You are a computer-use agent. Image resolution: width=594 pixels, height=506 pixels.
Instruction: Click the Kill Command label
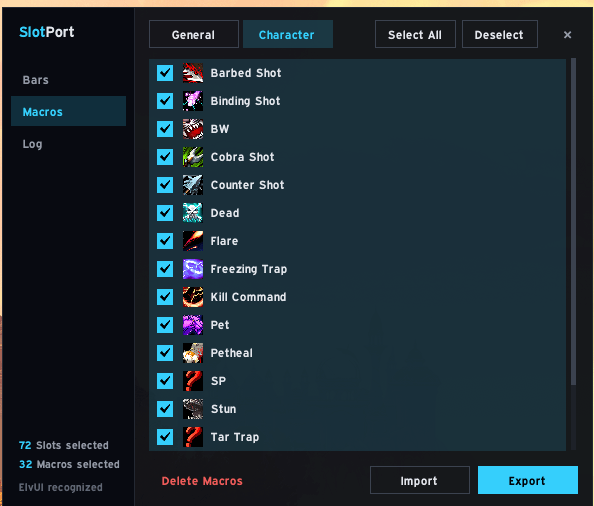(249, 297)
